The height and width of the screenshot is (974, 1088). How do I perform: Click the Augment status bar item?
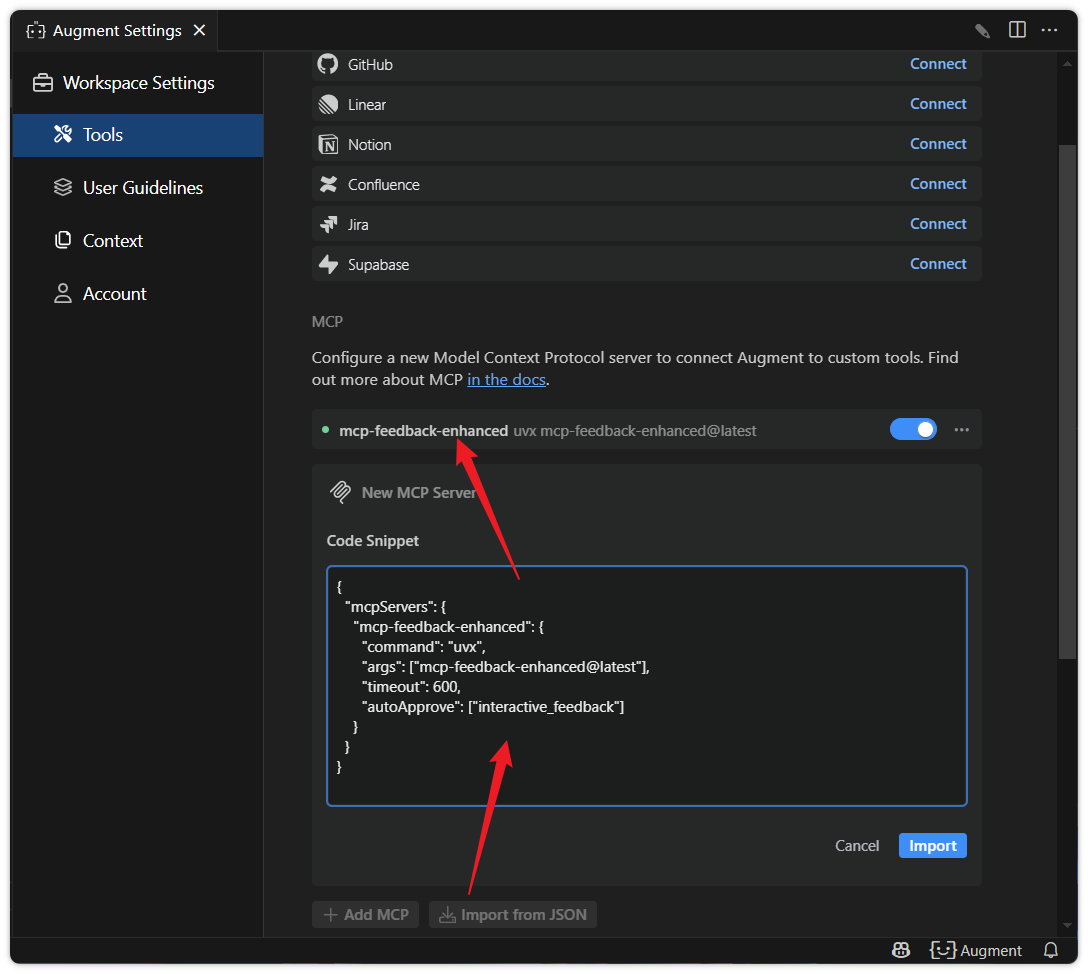point(975,950)
